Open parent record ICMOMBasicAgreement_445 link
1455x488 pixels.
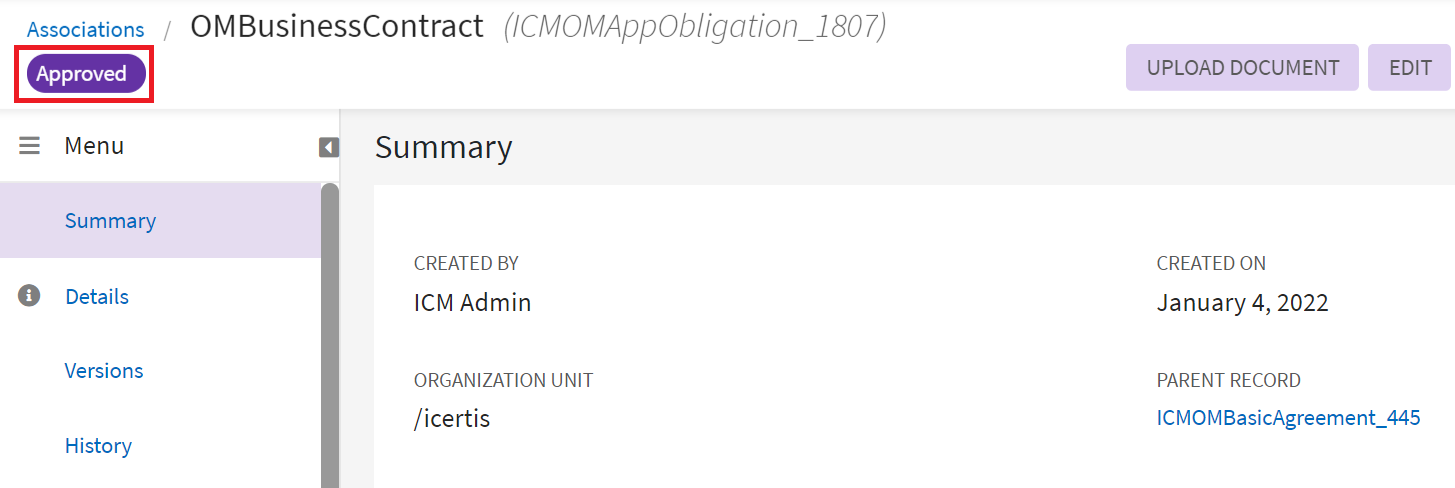pos(1288,418)
